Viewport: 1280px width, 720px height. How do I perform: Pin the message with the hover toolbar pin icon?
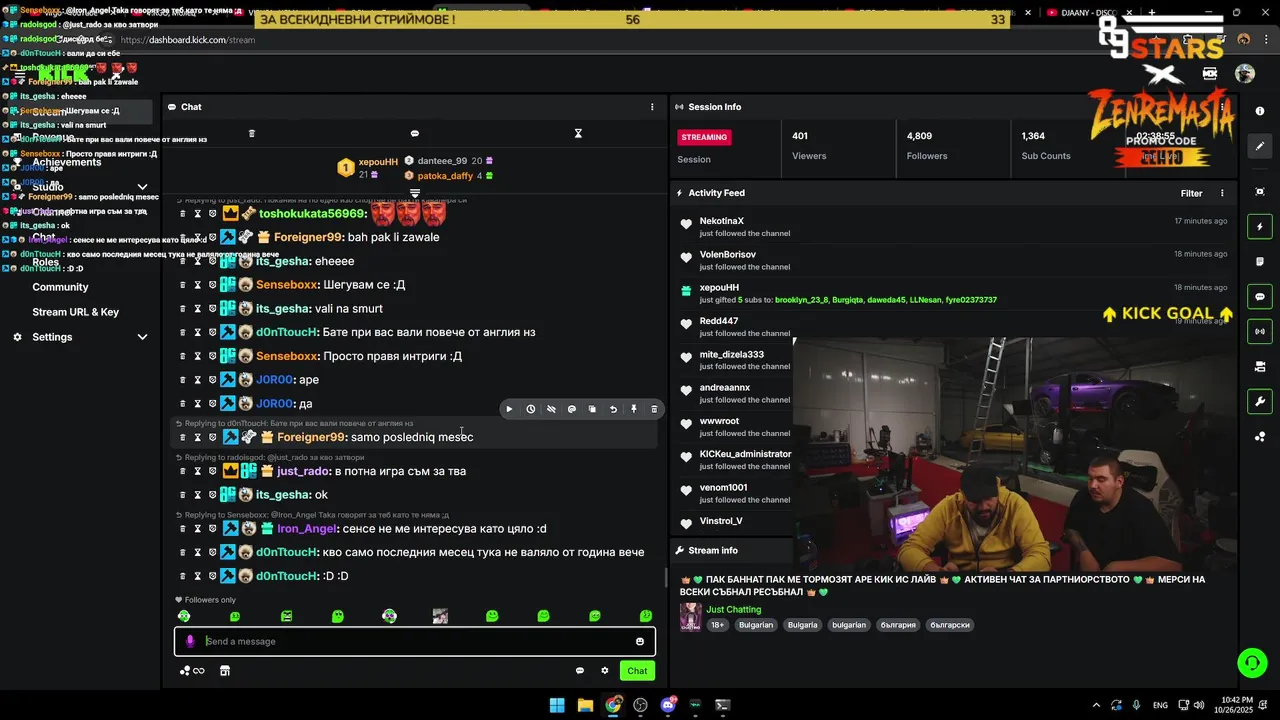(x=633, y=409)
